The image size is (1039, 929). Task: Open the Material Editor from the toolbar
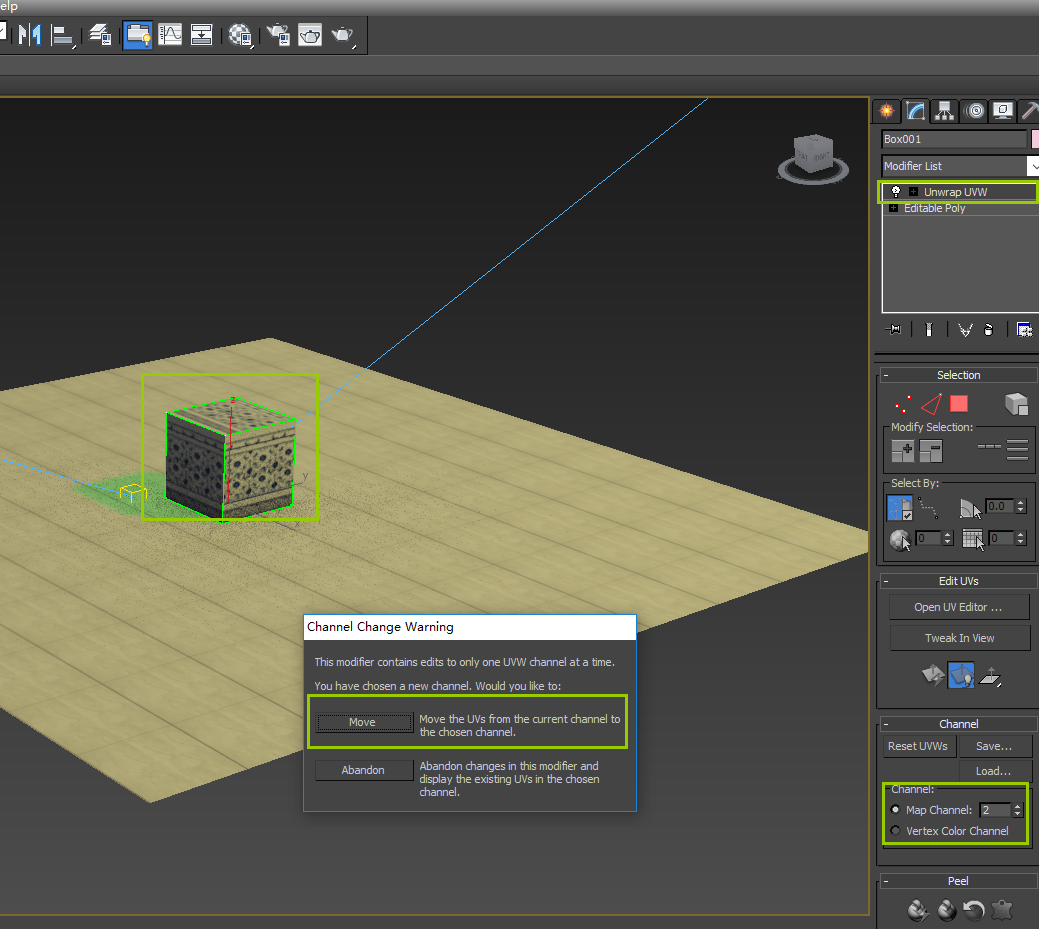pos(239,35)
